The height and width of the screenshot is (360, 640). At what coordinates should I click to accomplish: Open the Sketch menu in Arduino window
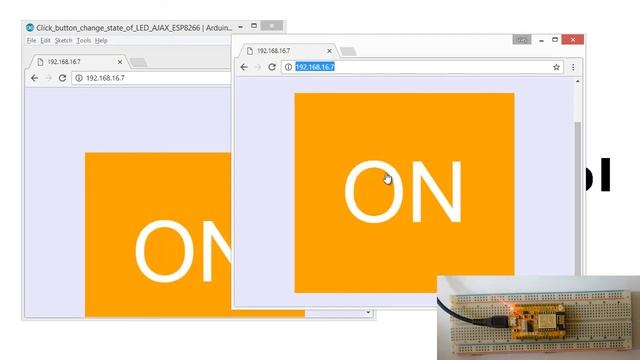point(63,40)
